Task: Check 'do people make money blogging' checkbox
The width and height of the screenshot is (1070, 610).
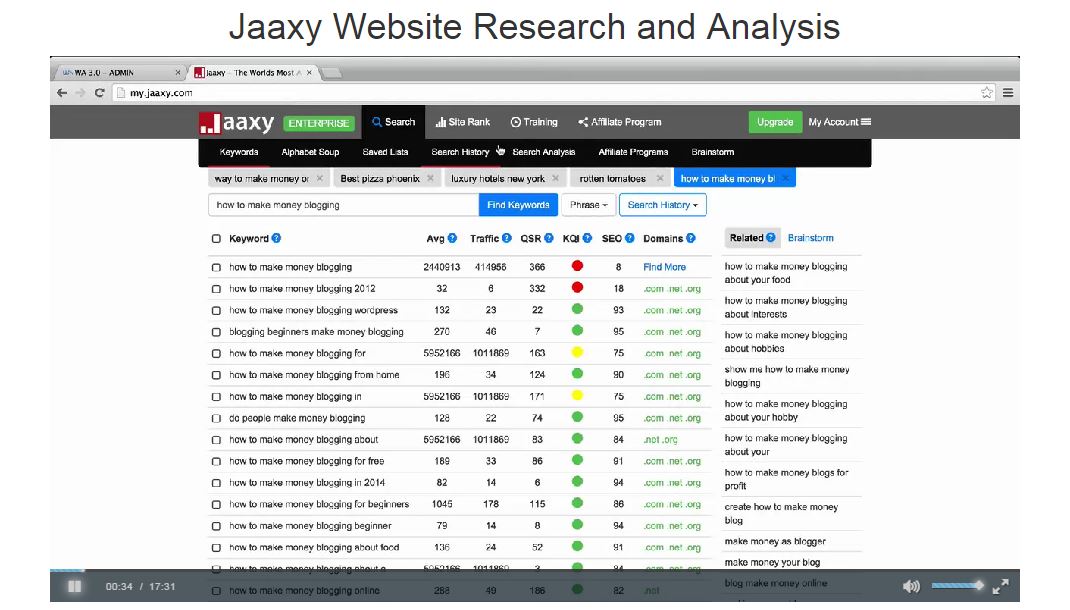Action: point(216,418)
